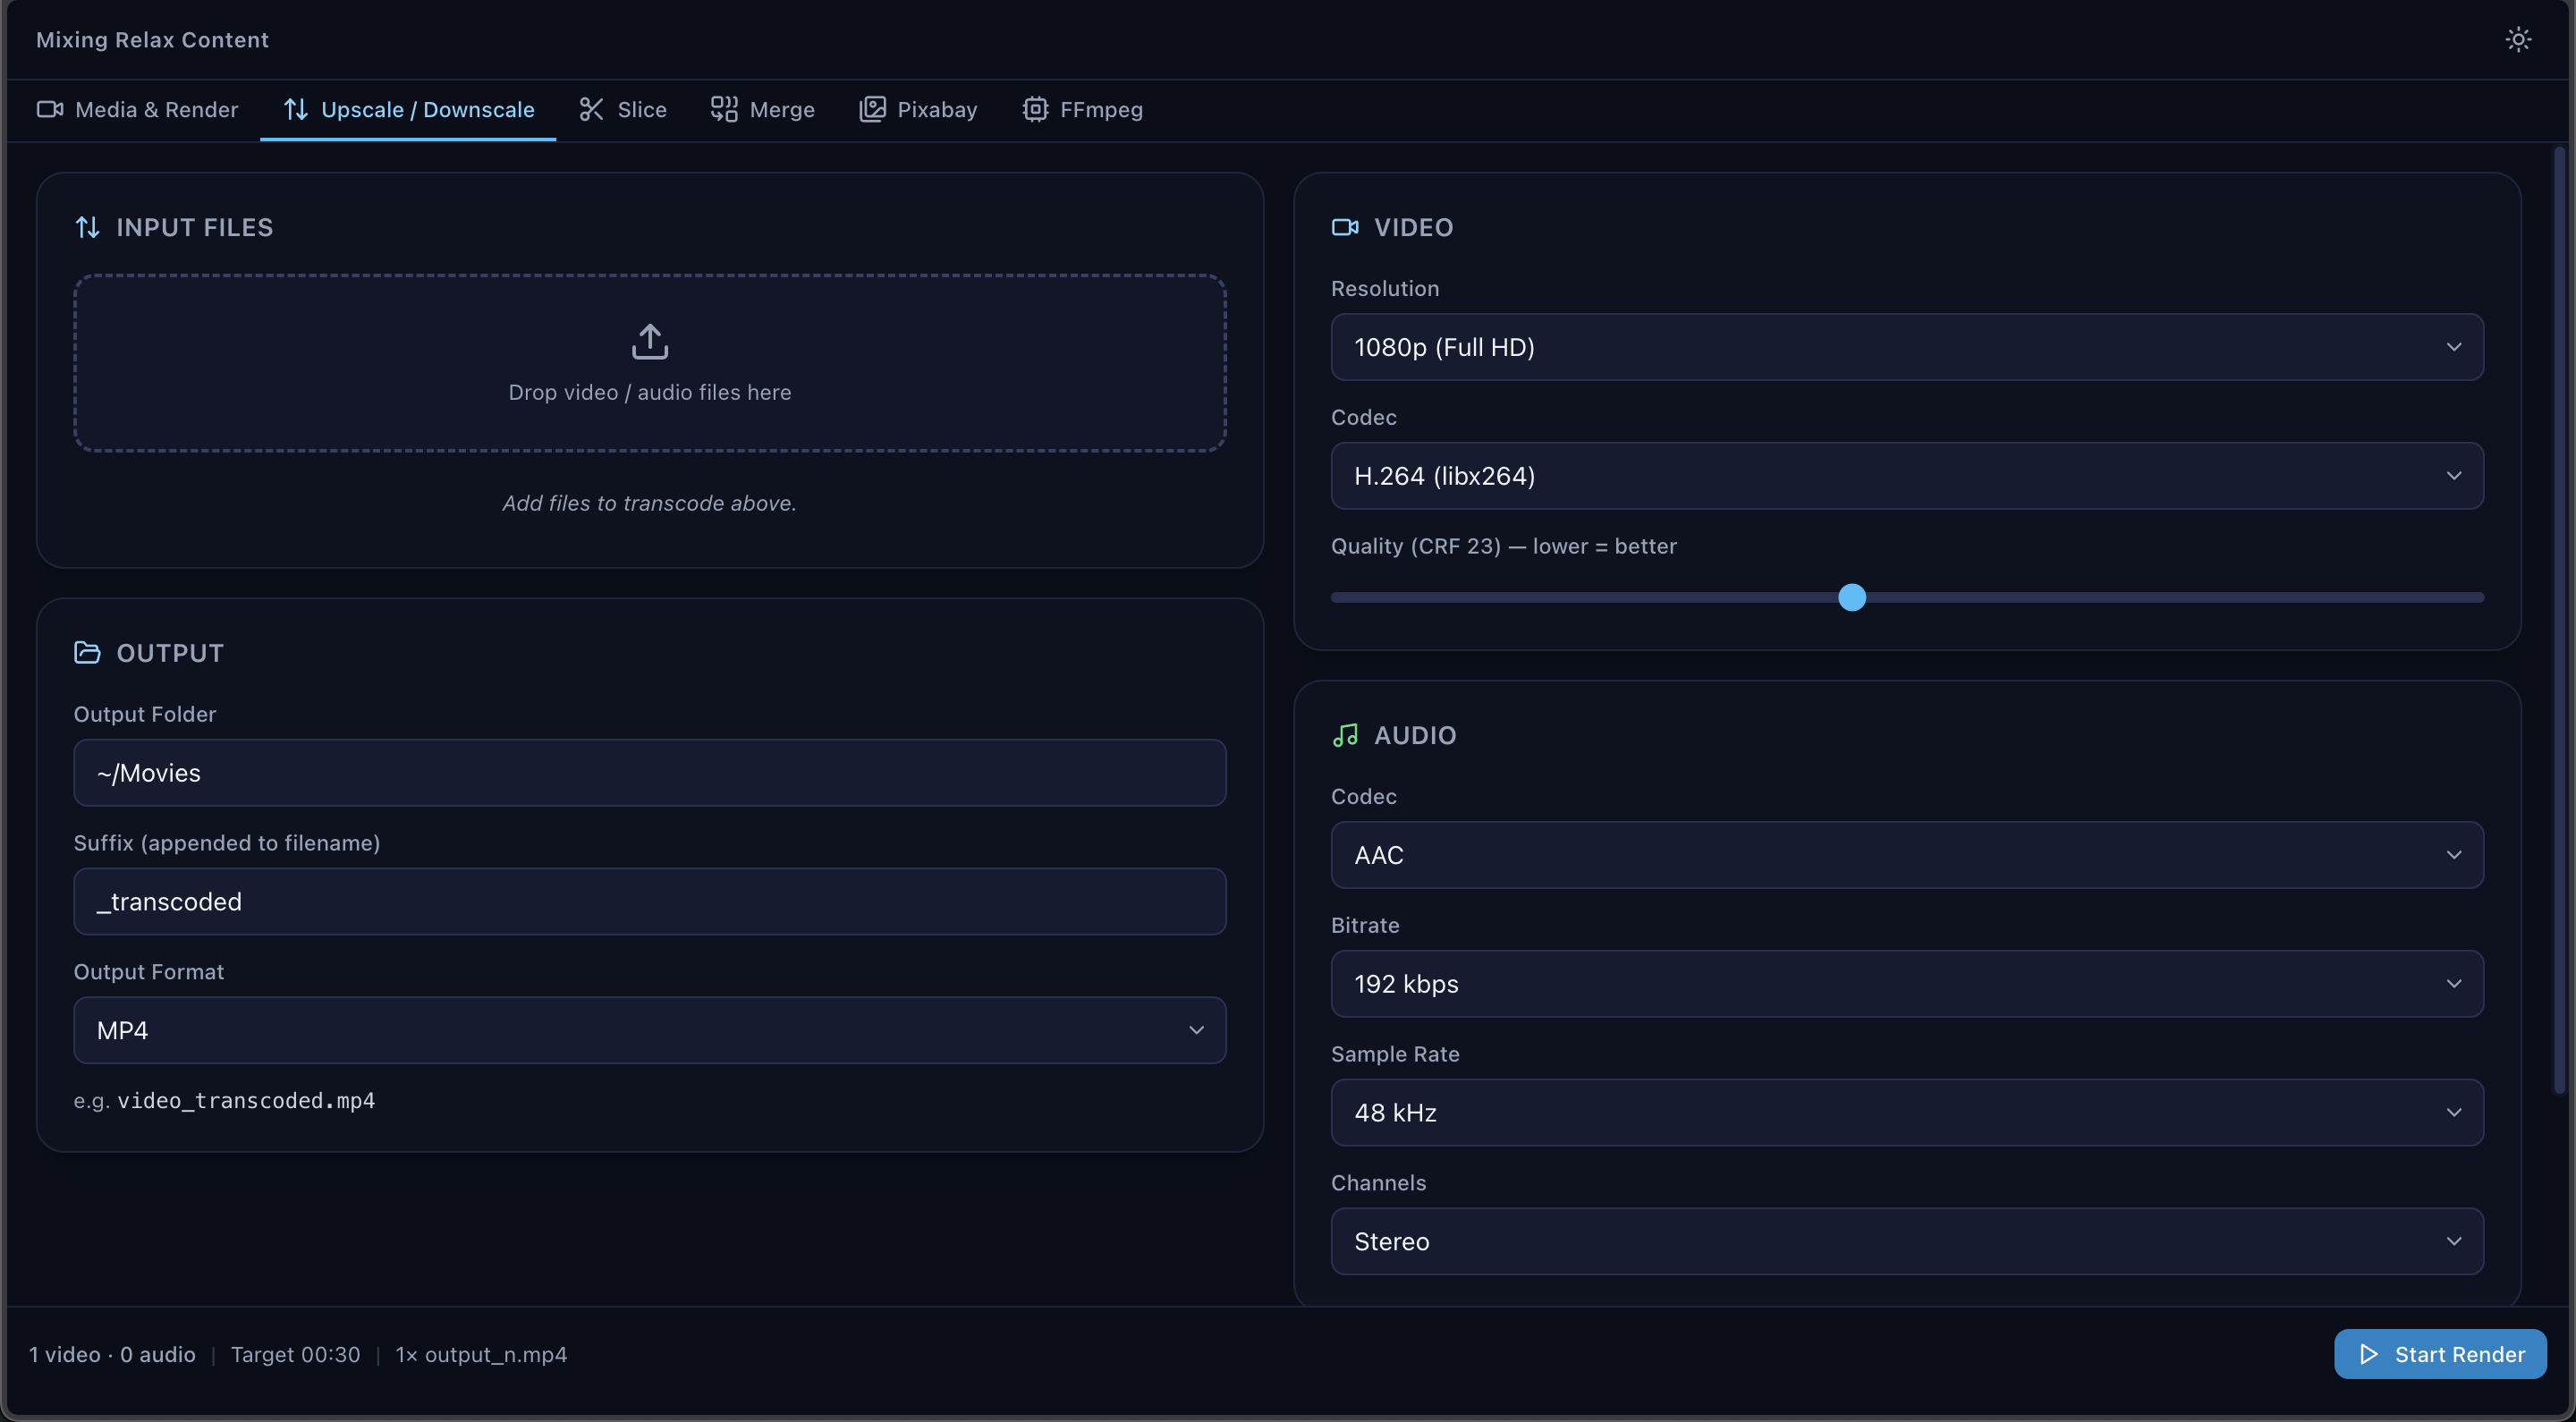Click the play icon on Start Render
Viewport: 2576px width, 1422px height.
click(x=2368, y=1354)
